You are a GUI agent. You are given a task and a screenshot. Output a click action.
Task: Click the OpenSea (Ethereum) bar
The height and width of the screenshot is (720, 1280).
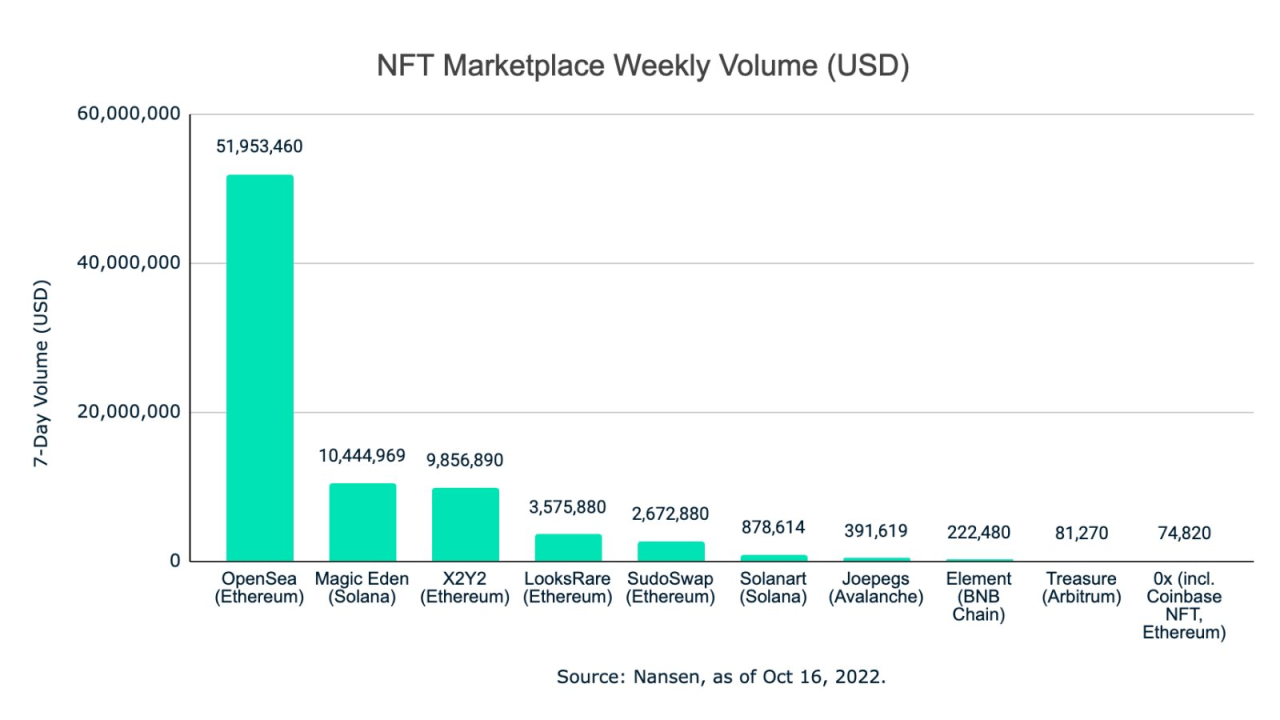point(260,367)
